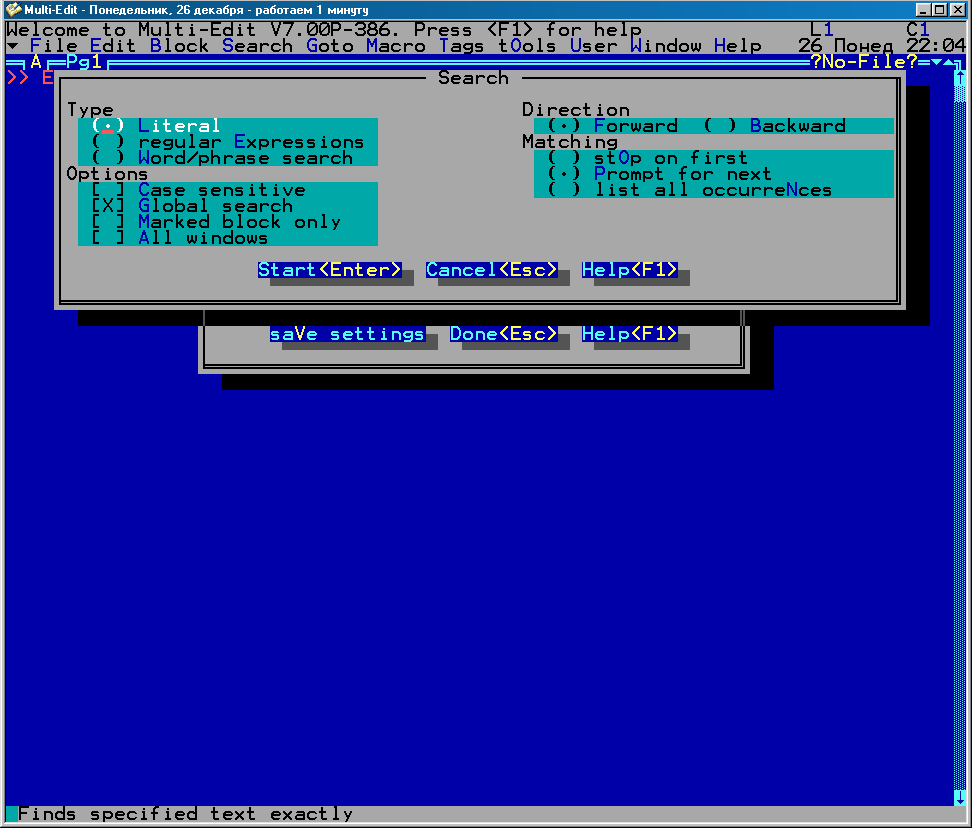Enable the Case sensitive option
This screenshot has height=828, width=972.
point(198,190)
